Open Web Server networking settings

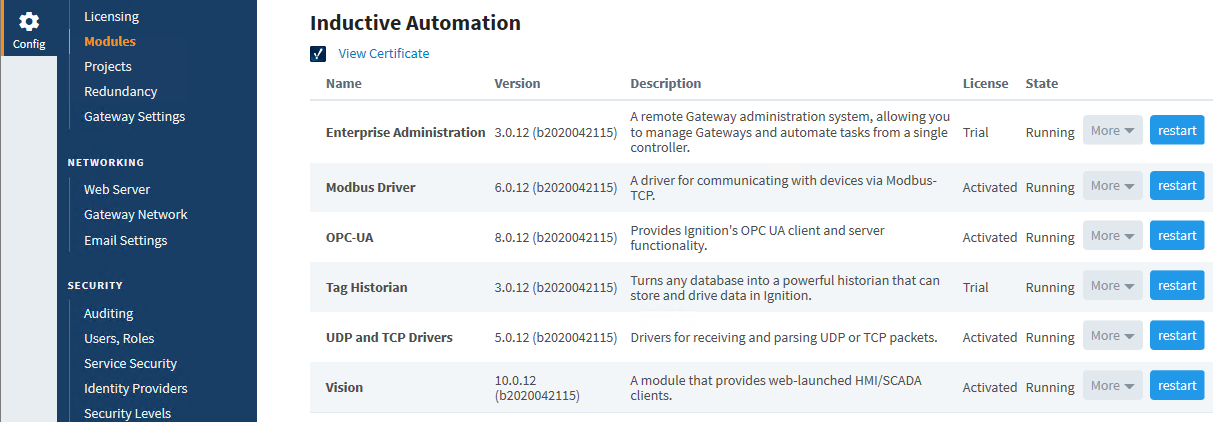(117, 190)
